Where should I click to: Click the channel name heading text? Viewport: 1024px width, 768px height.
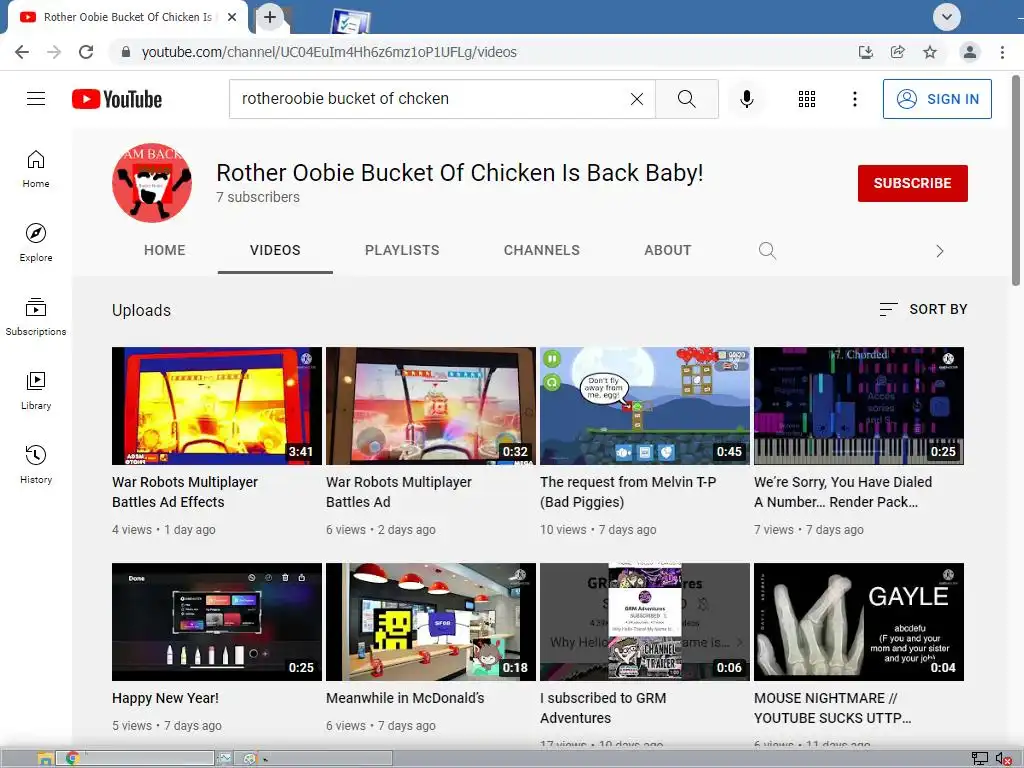460,172
